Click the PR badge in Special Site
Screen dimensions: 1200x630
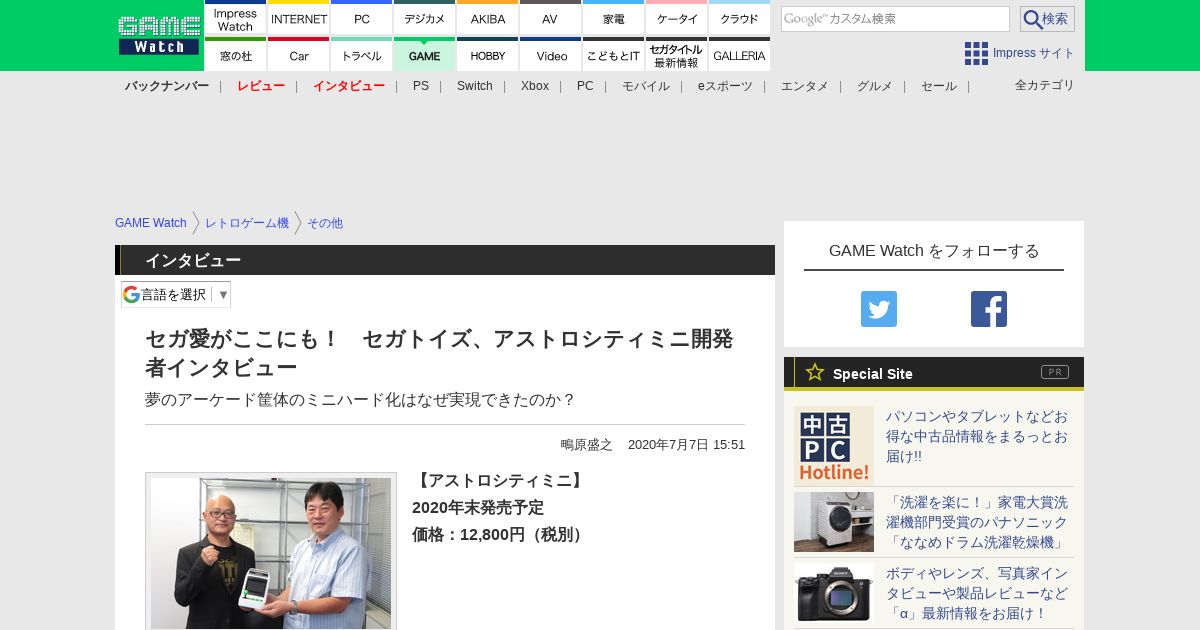[x=1055, y=372]
